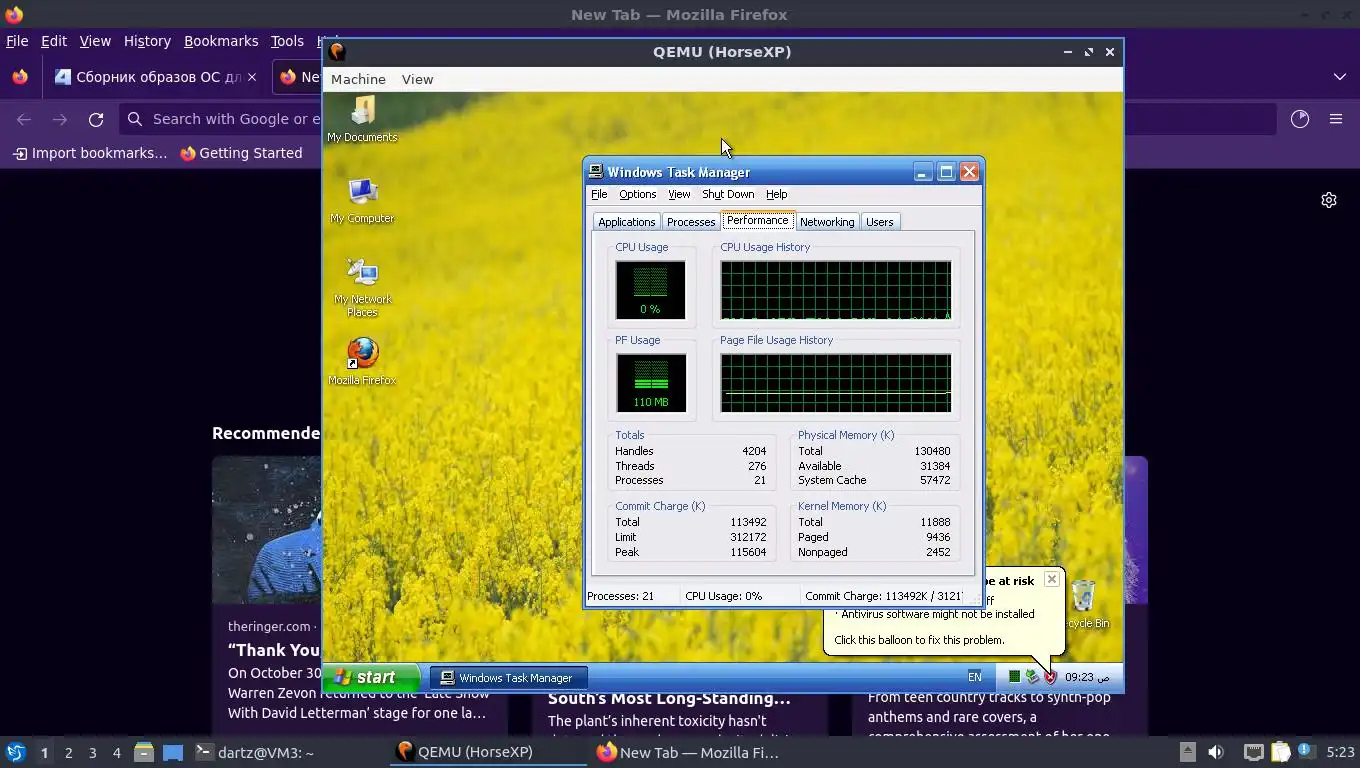Click the XP taskbar clock 09:23

1087,677
